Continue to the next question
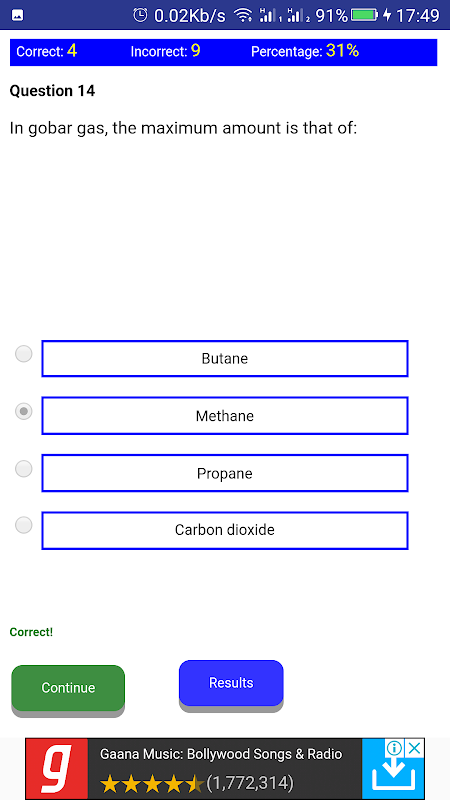450x800 pixels. pos(68,688)
